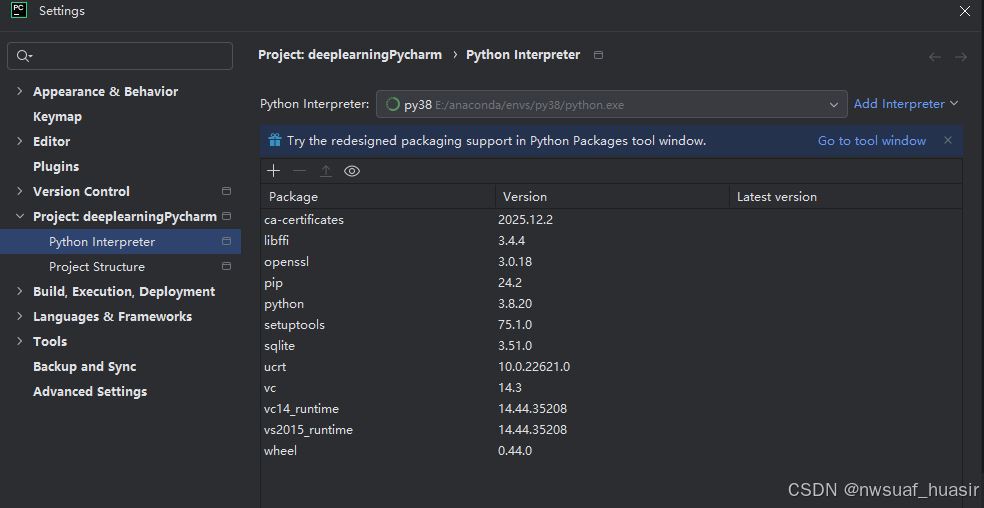This screenshot has width=984, height=508.
Task: Click the Go to tool window link
Action: pos(872,141)
